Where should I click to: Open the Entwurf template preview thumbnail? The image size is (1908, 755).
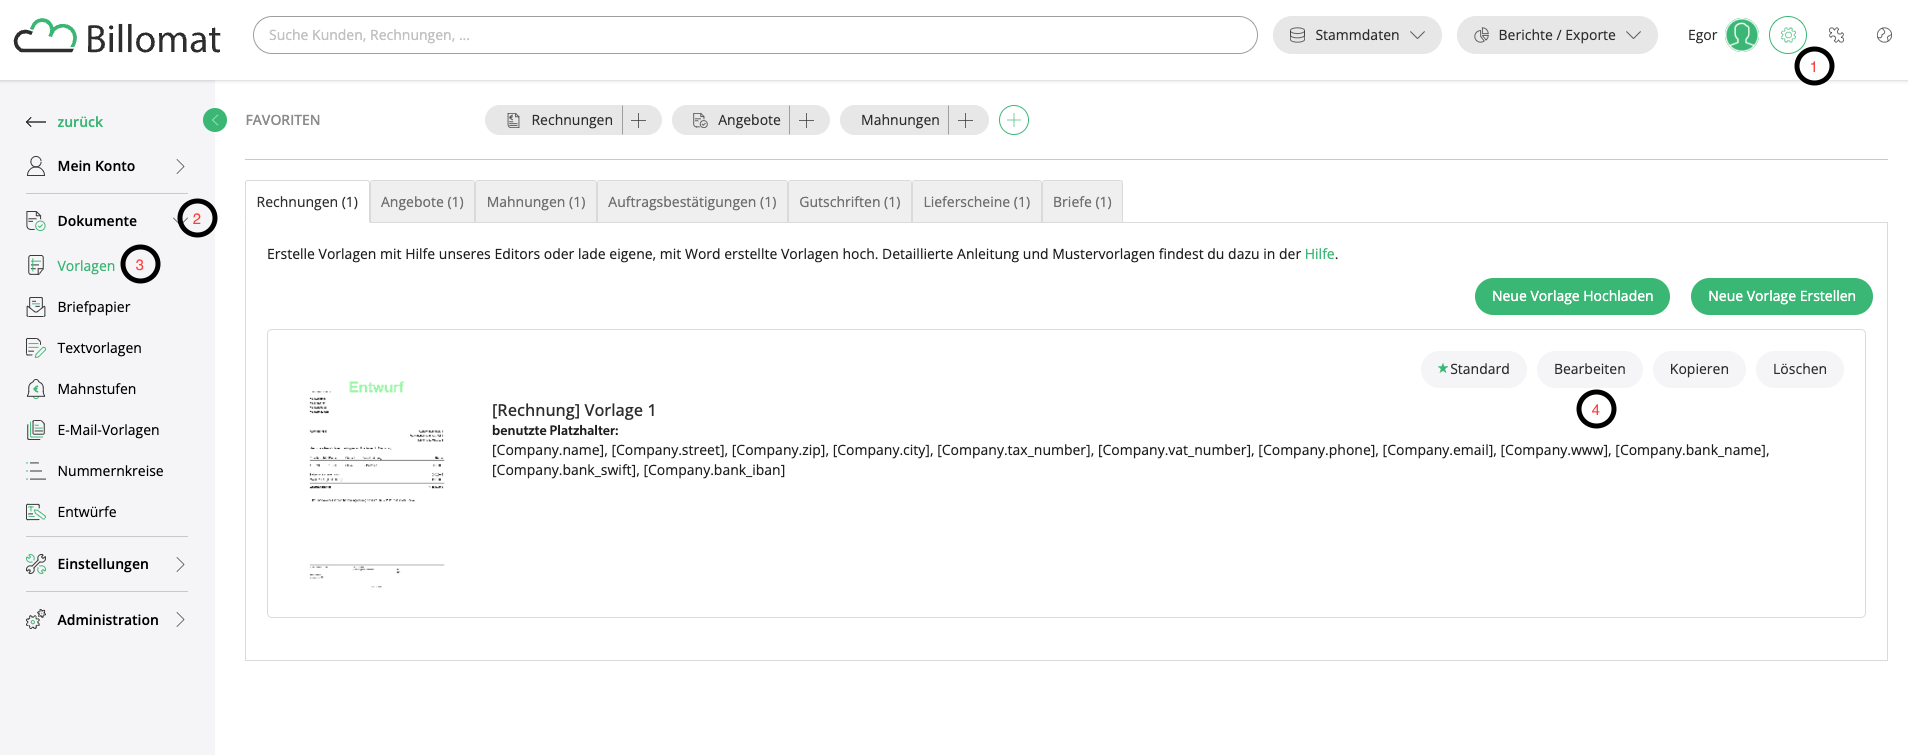click(x=376, y=483)
